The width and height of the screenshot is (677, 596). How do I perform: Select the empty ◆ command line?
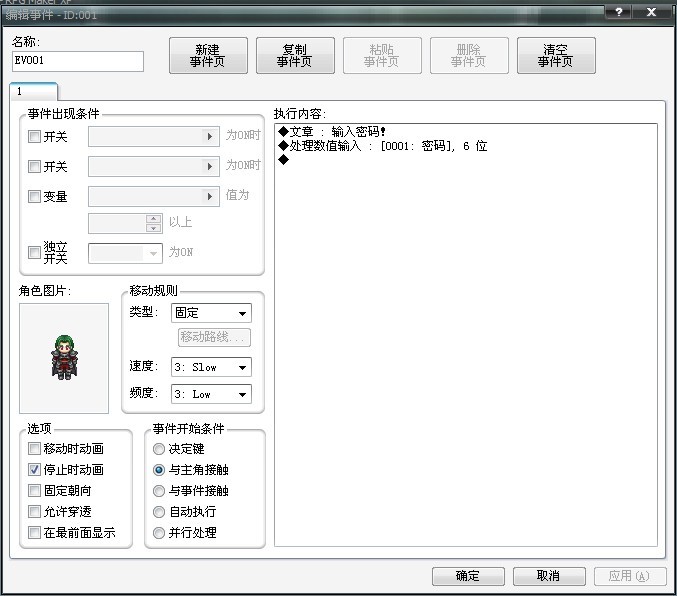tap(465, 160)
